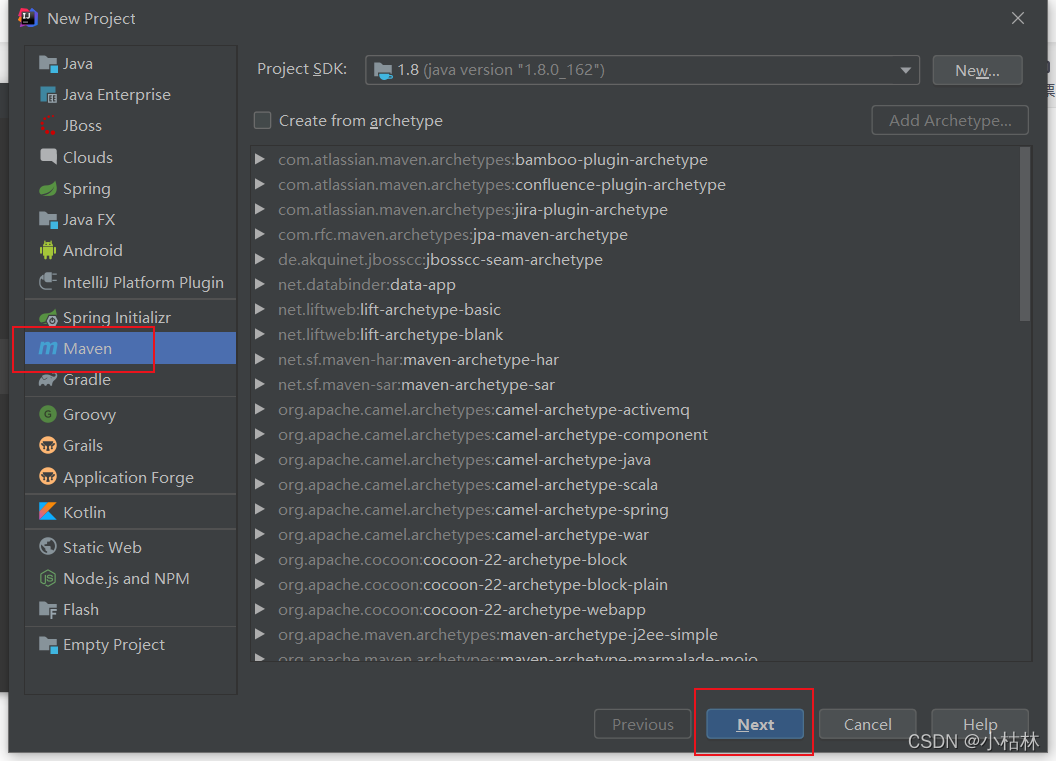Select Kotlin project type label
The width and height of the screenshot is (1056, 761).
pos(84,512)
